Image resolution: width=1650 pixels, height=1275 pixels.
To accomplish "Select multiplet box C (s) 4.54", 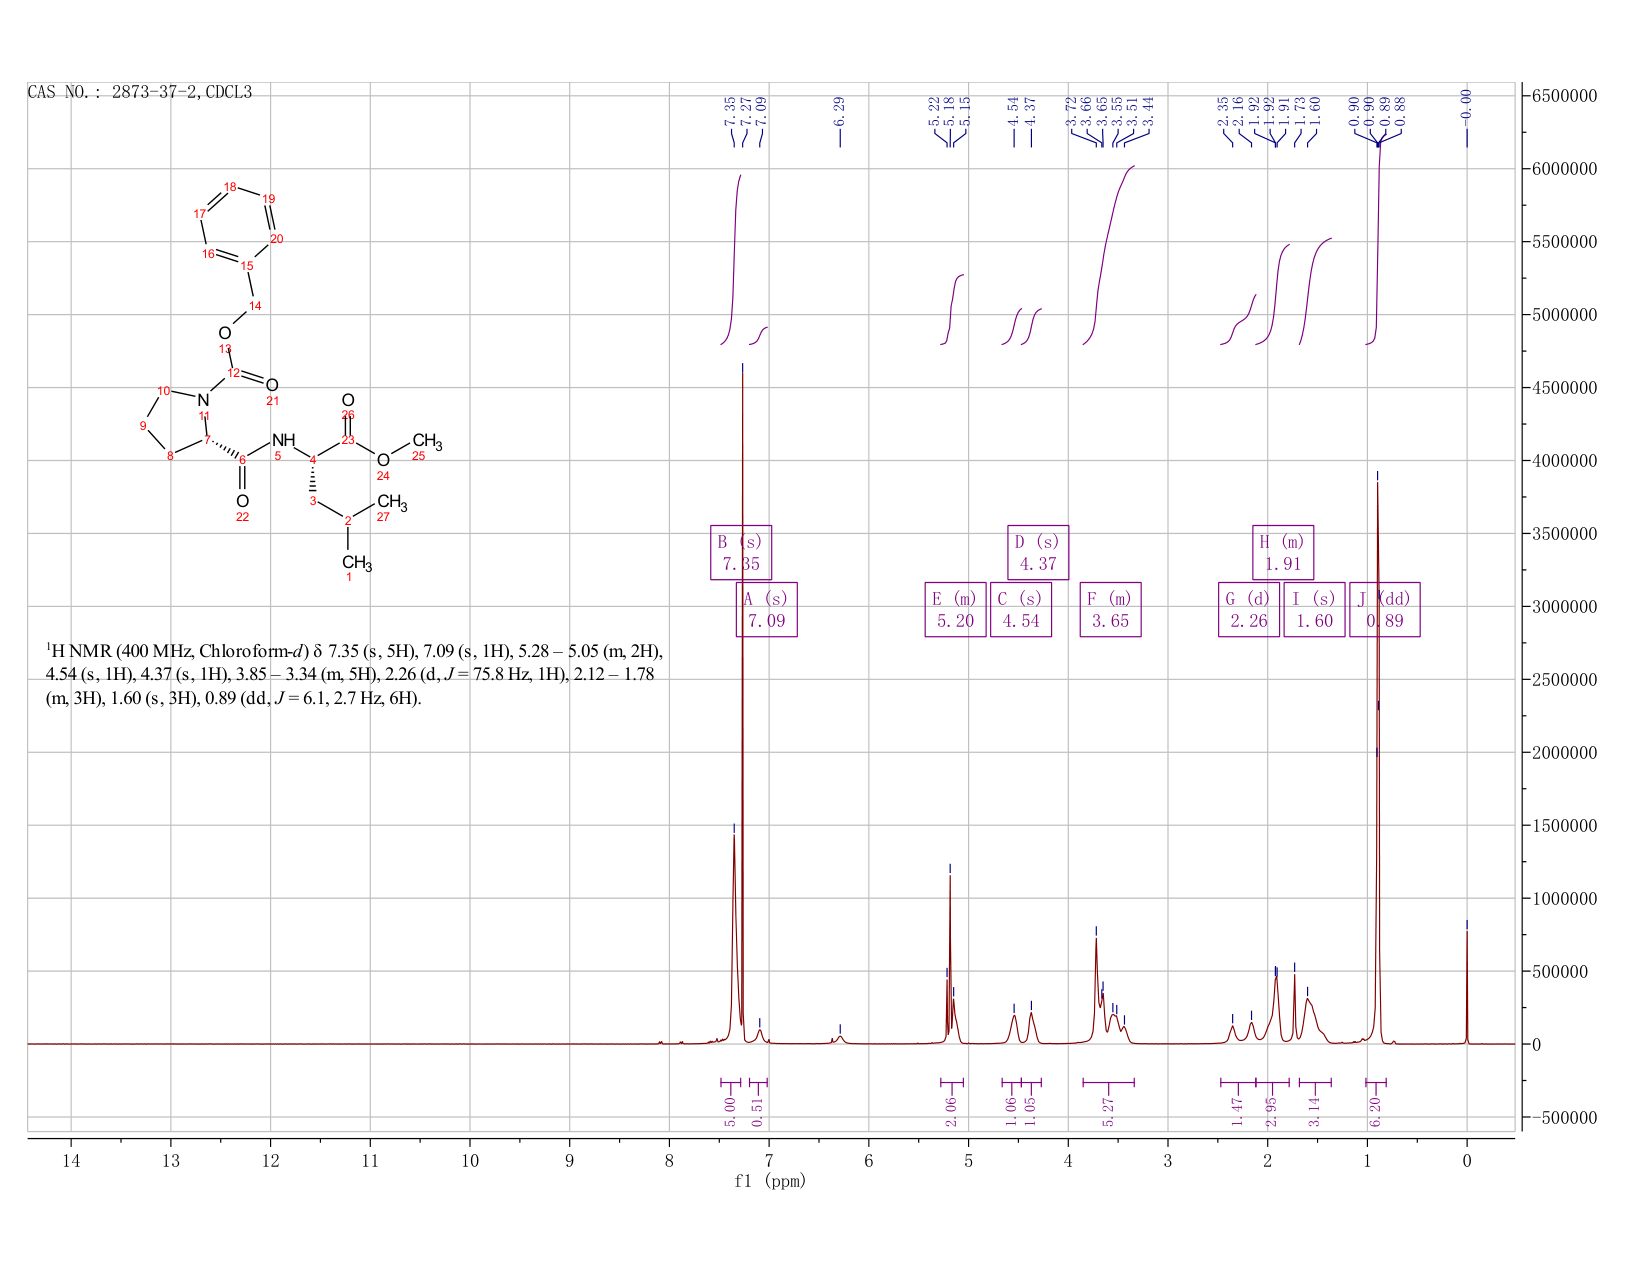I will (1020, 609).
